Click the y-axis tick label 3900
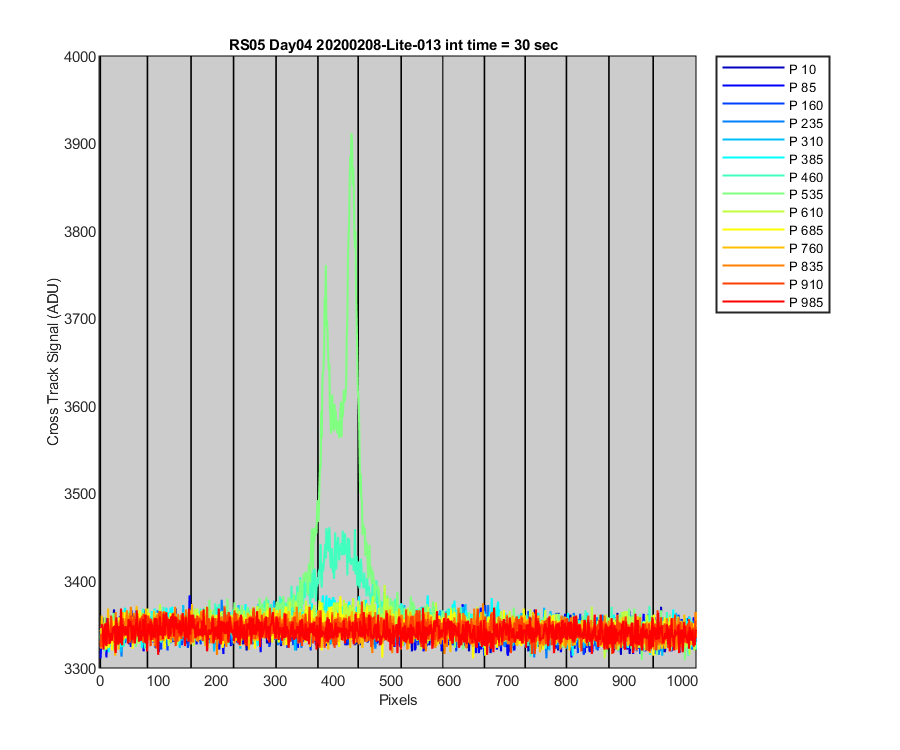This screenshot has width=900, height=750. pyautogui.click(x=80, y=144)
